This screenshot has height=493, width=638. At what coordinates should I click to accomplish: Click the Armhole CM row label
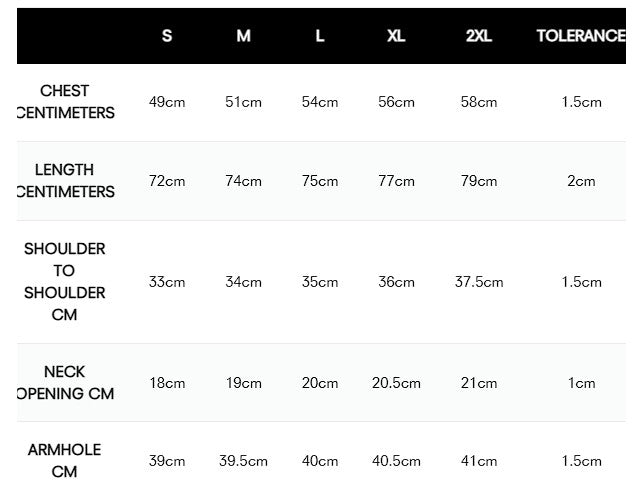point(65,461)
